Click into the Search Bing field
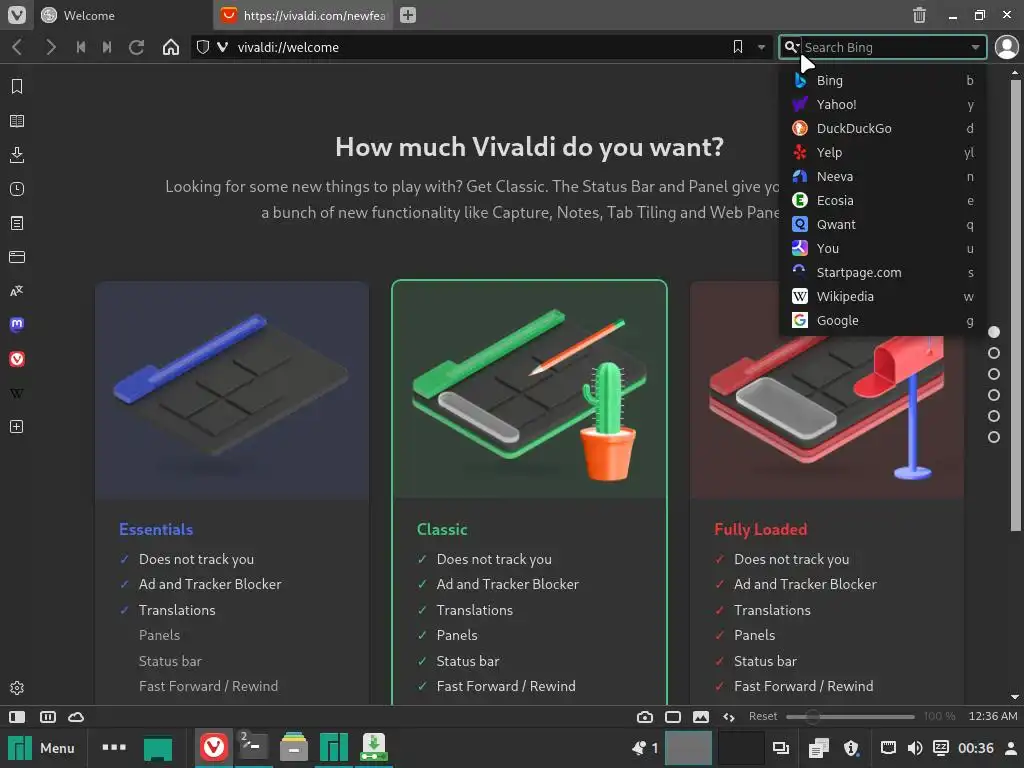 click(x=884, y=47)
